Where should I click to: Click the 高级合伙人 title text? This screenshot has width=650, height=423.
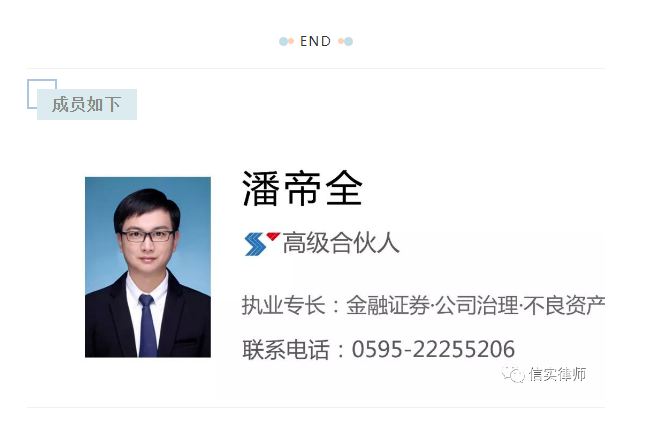341,243
